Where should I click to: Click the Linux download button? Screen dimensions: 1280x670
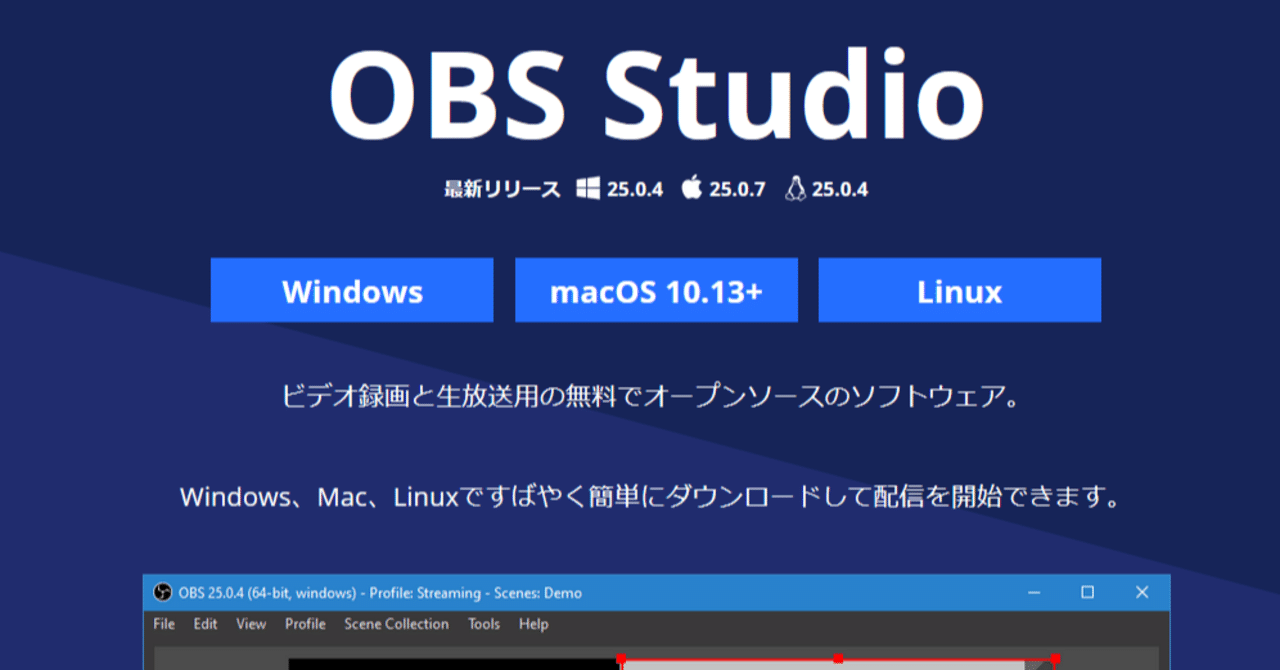pos(960,290)
